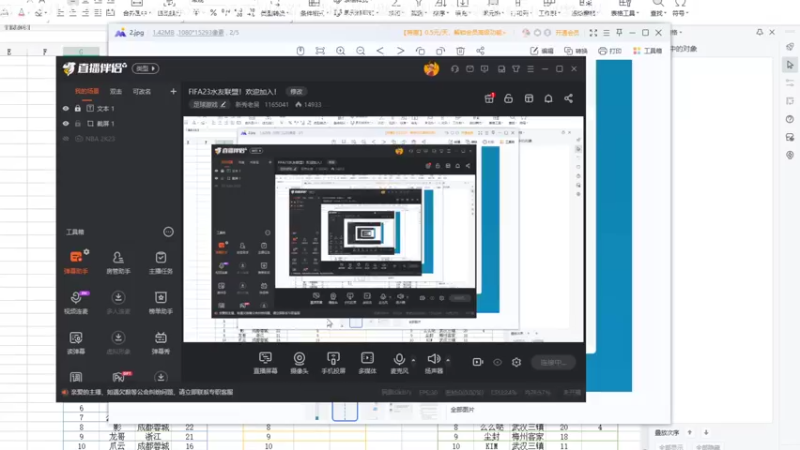The image size is (800, 450).
Task: Show the NBA 2K23 source
Action: [66, 139]
